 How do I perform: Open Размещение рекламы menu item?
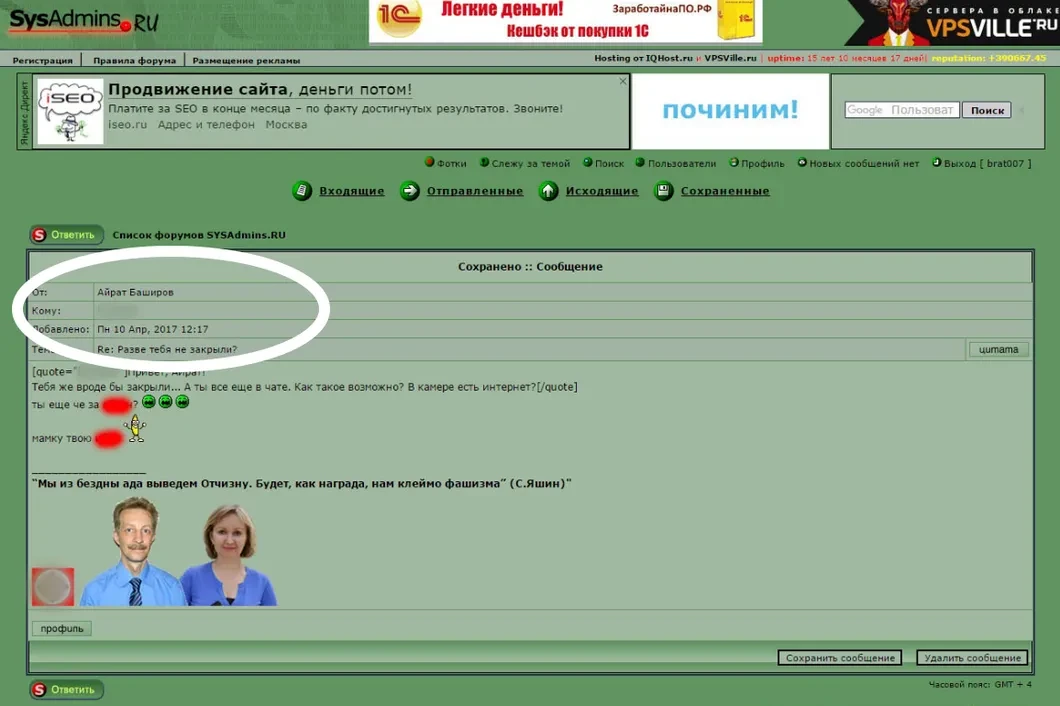click(246, 60)
